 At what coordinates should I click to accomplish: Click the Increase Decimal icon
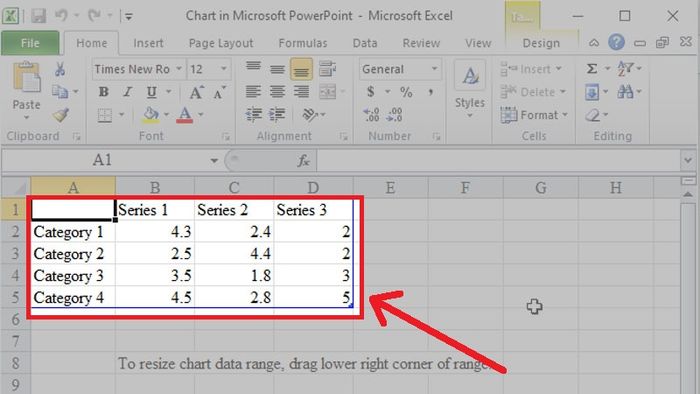(x=371, y=115)
